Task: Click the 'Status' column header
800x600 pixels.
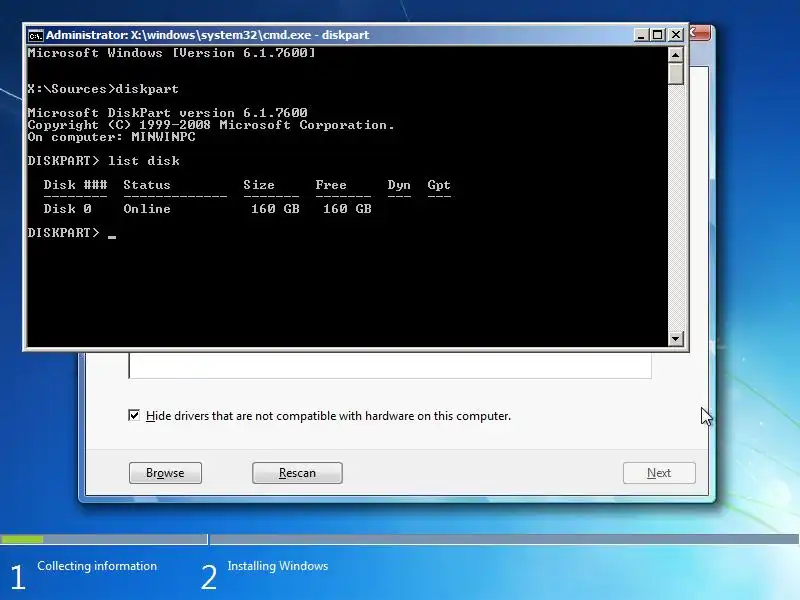Action: point(147,185)
